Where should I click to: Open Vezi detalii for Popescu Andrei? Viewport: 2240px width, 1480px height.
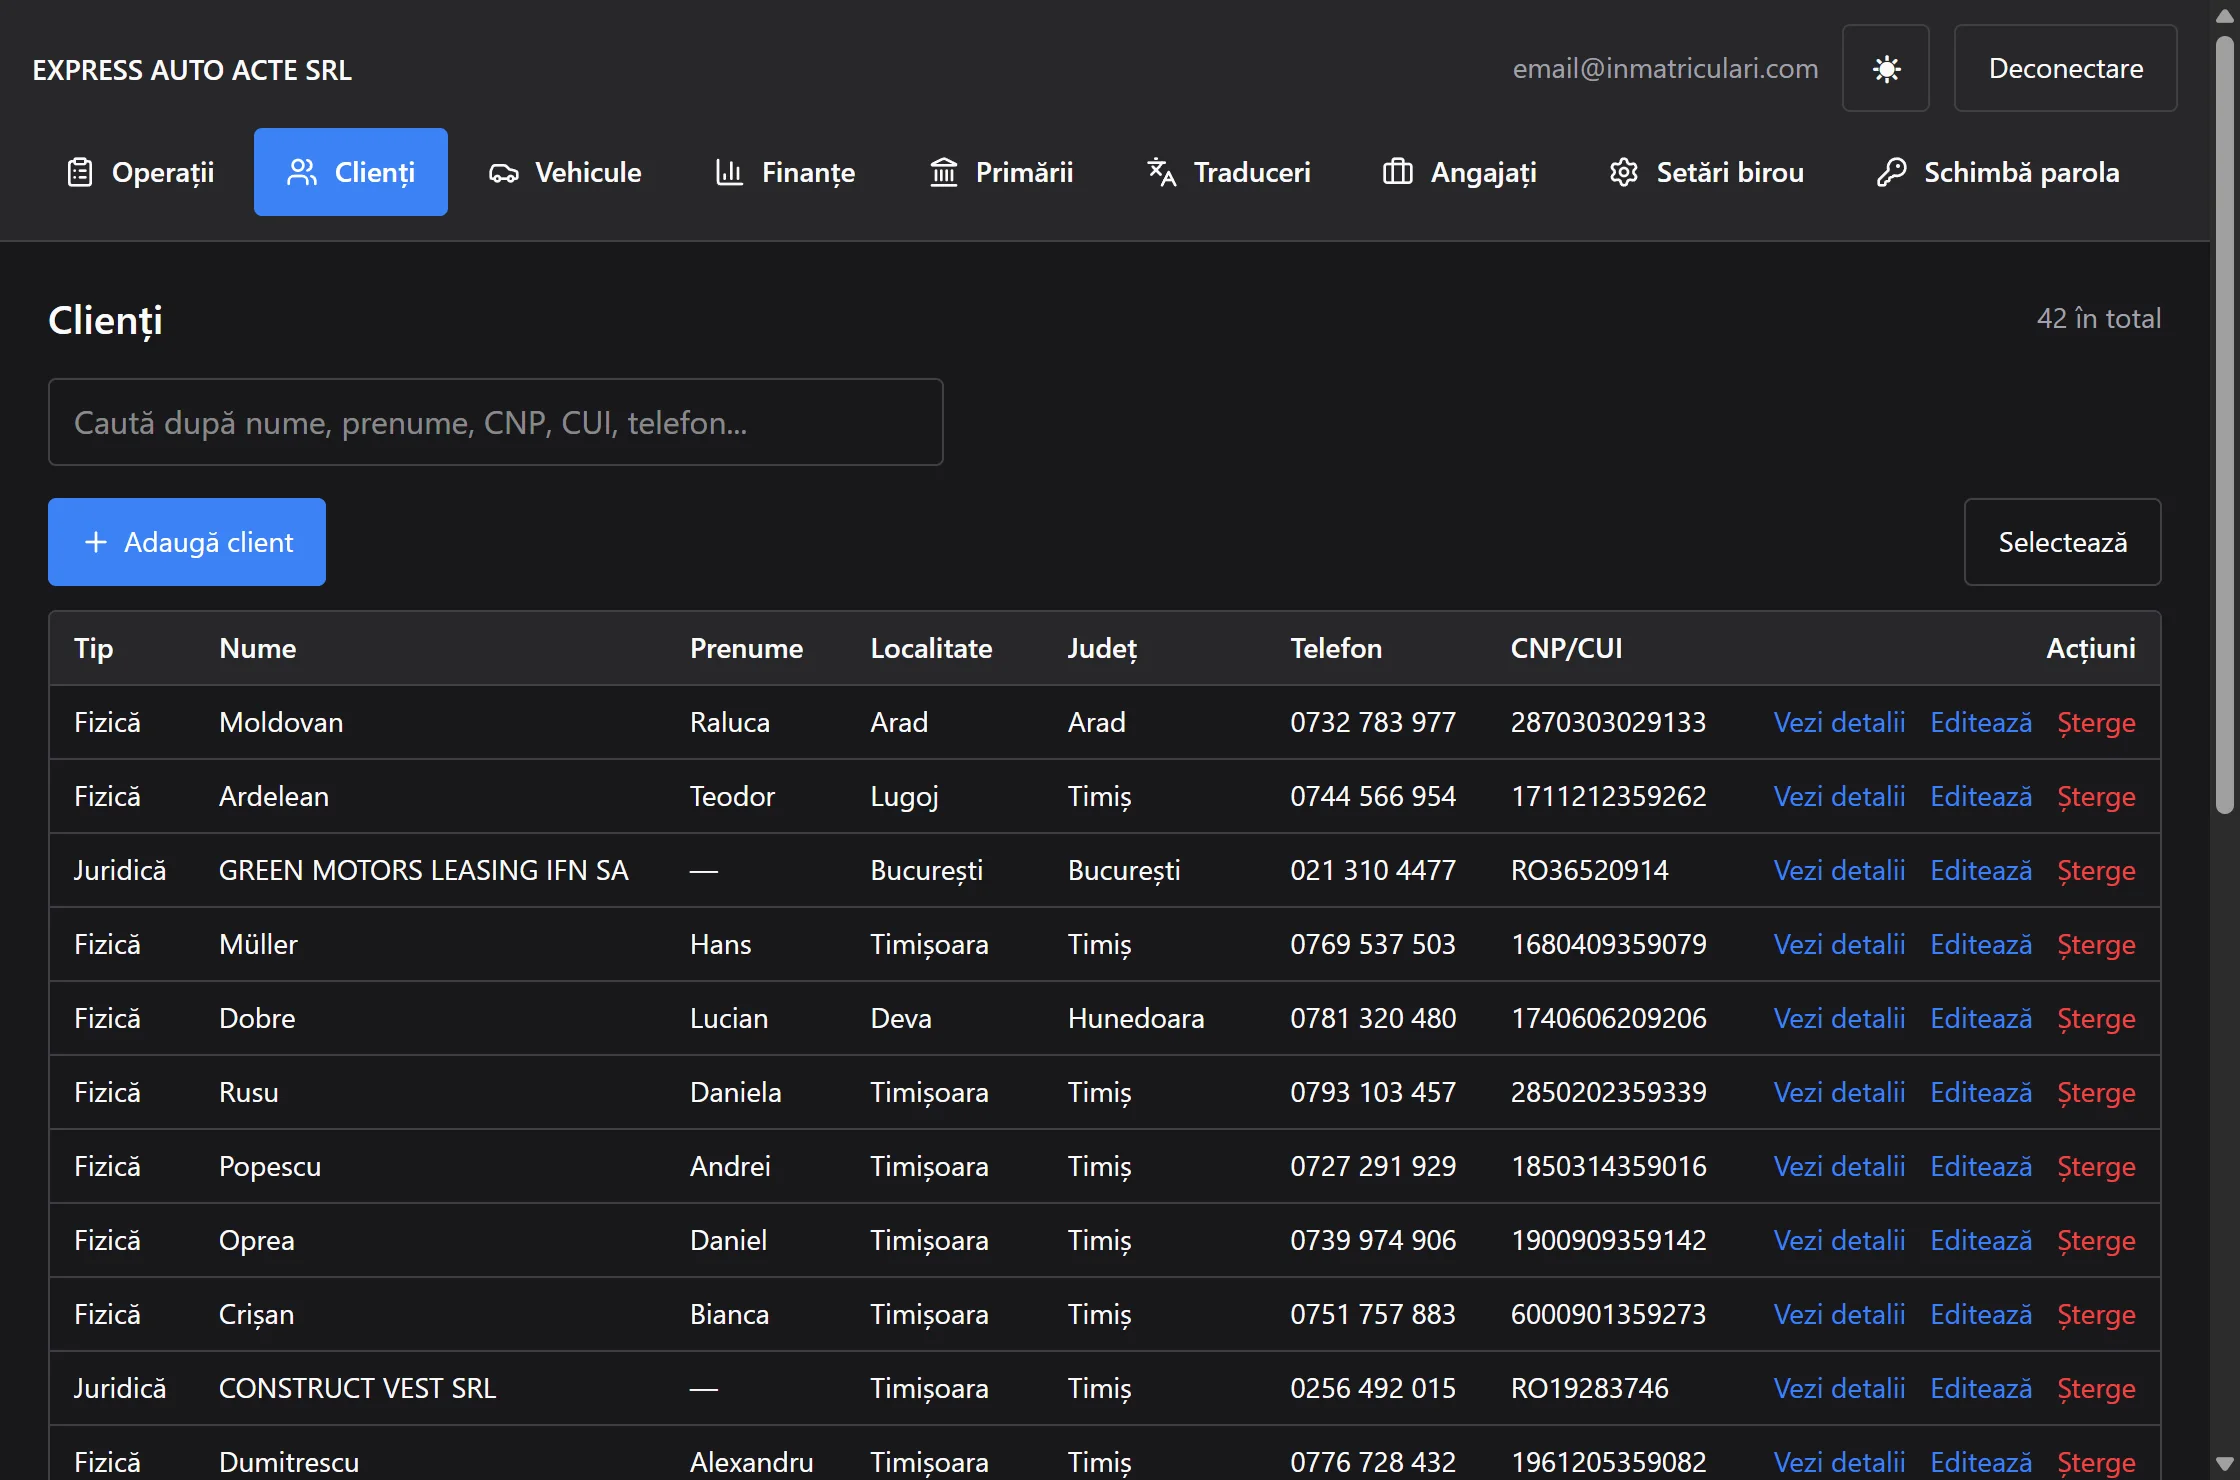(x=1839, y=1166)
